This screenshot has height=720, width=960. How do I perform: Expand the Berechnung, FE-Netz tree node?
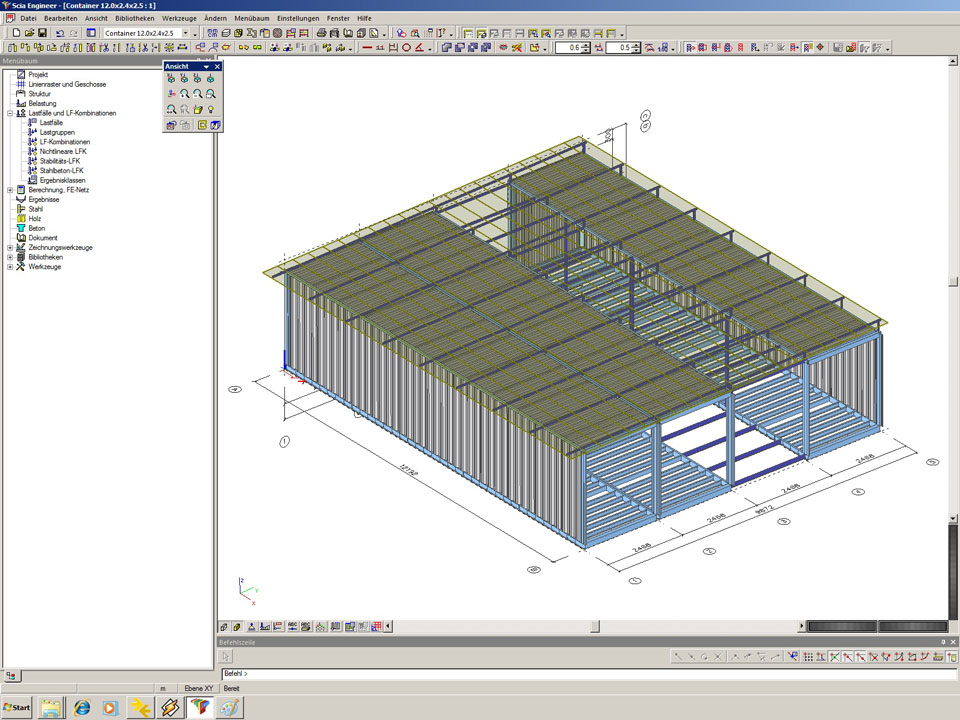tap(9, 190)
